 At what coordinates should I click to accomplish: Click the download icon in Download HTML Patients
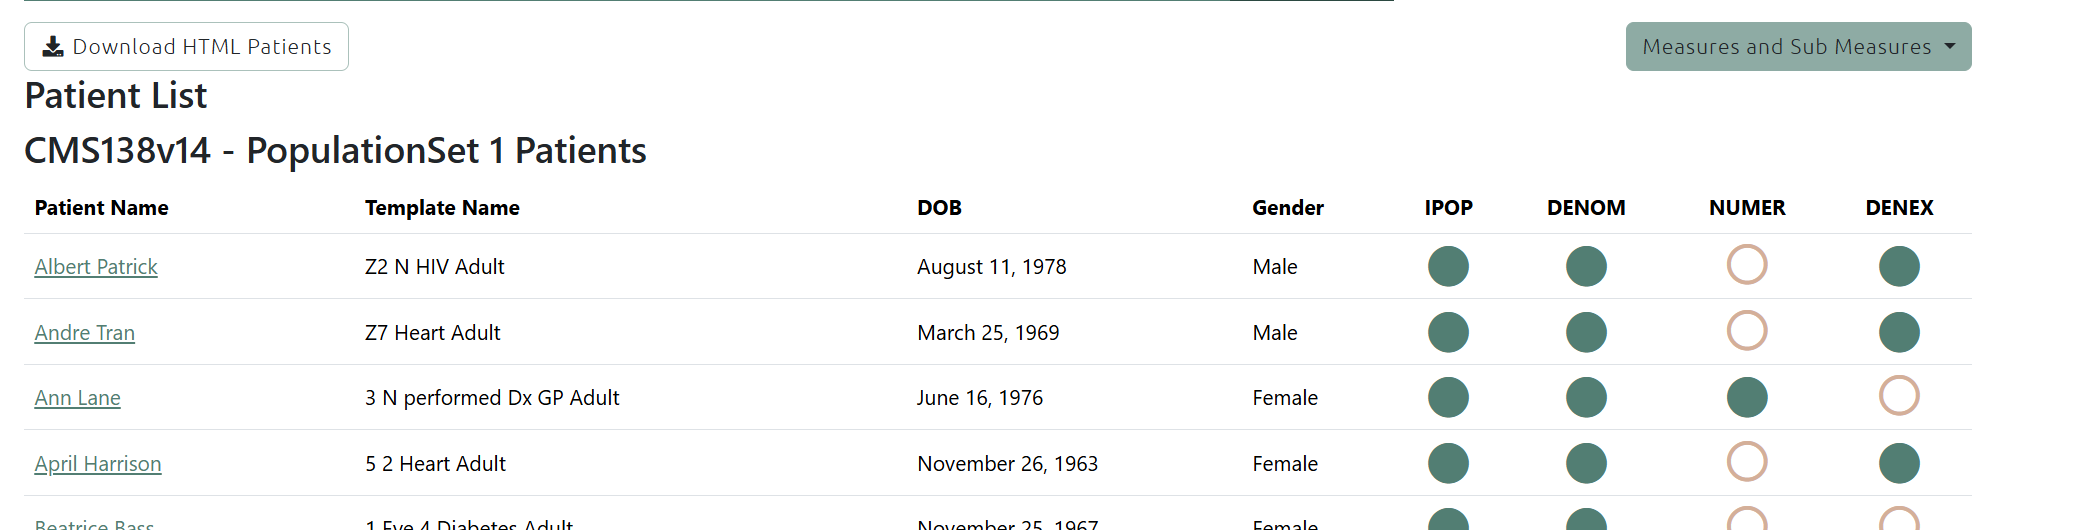[x=53, y=47]
